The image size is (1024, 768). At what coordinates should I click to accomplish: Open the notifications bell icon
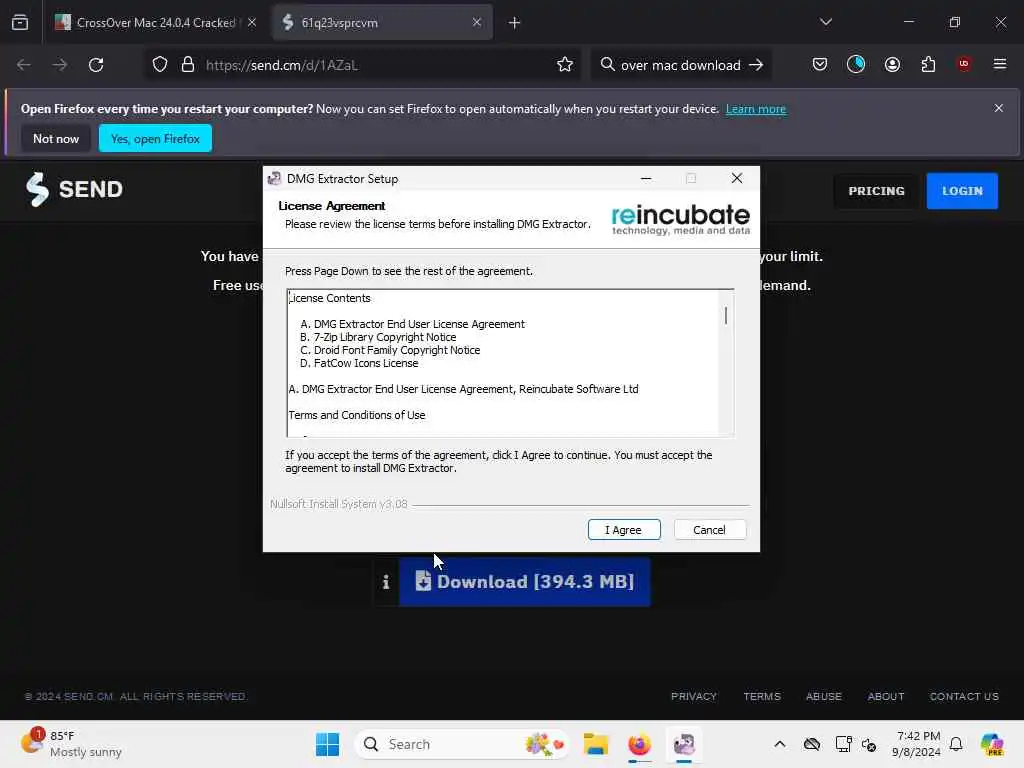pos(956,744)
